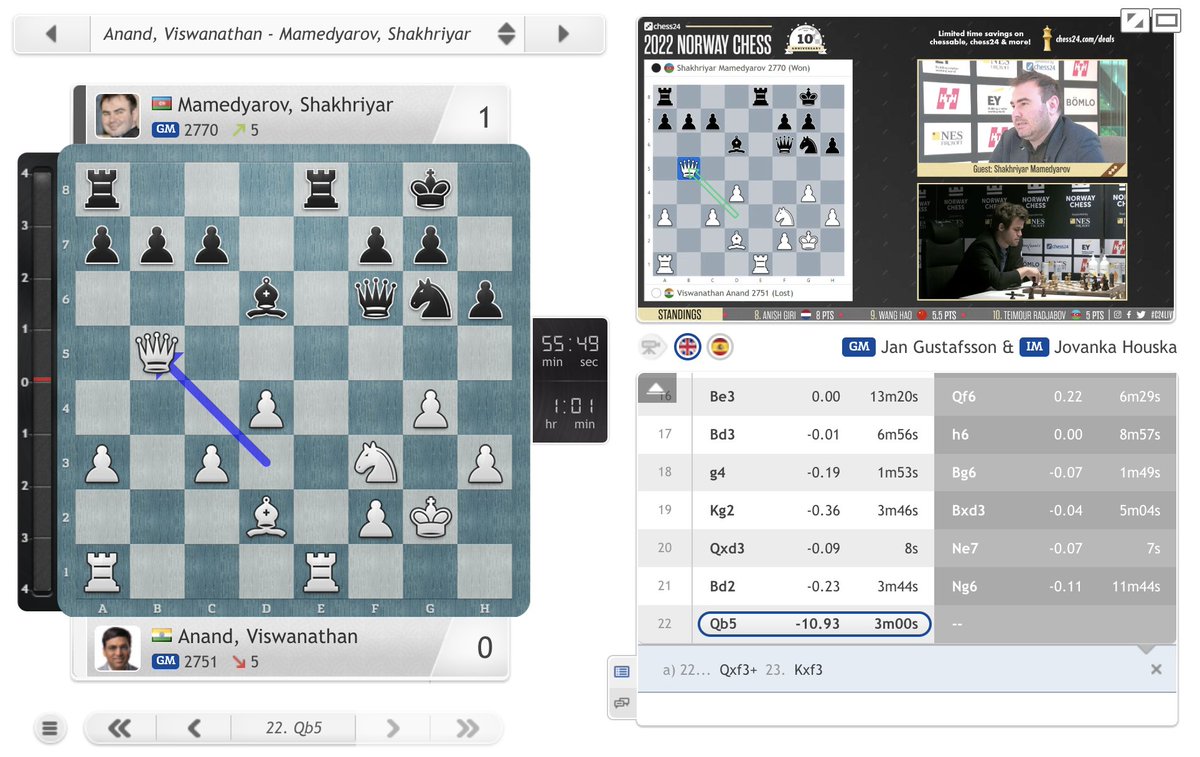Click variation move Qxf3+ in analysis line
Viewport: 1200px width, 757px height.
click(x=740, y=670)
